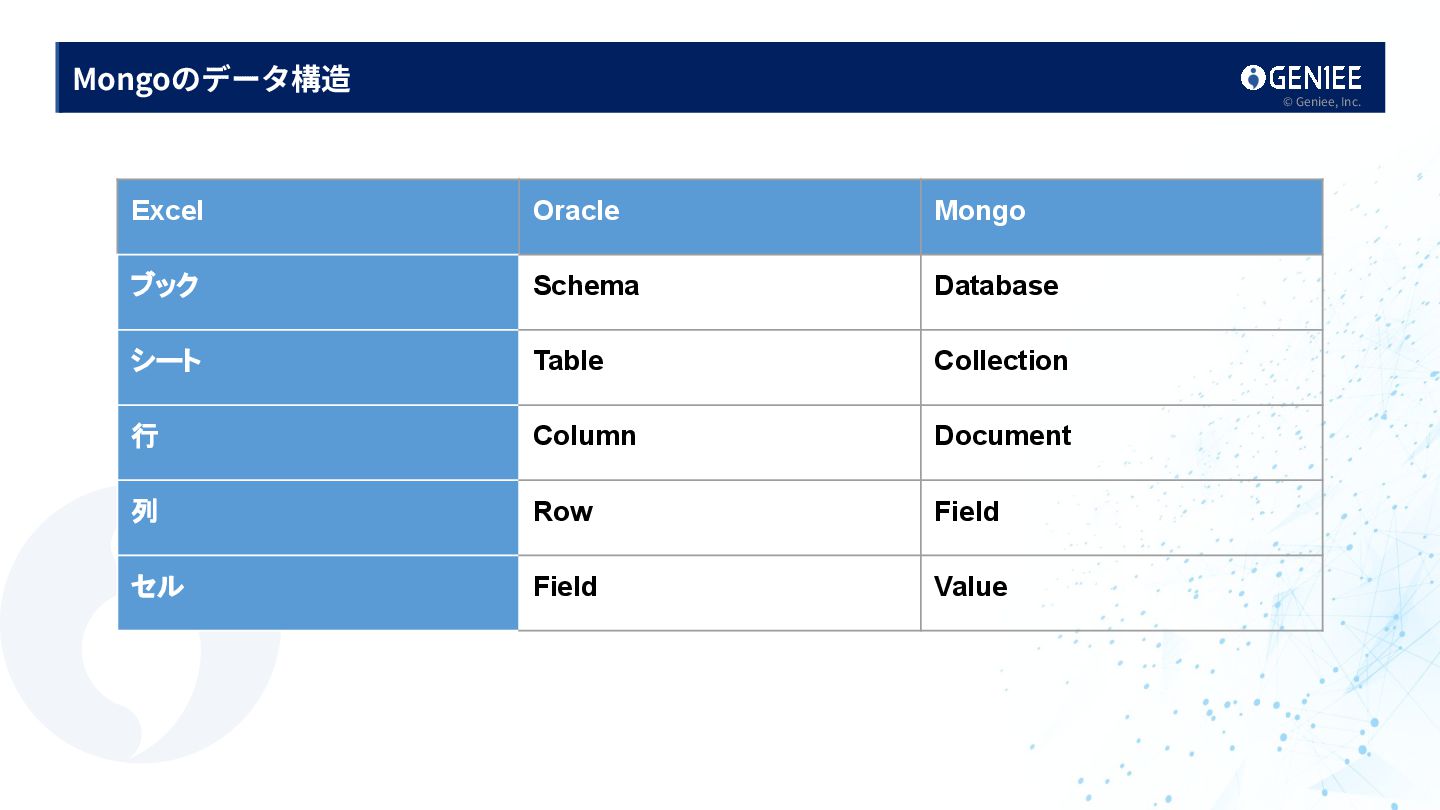
Task: Click the 行 cell in Excel column
Action: tap(318, 442)
